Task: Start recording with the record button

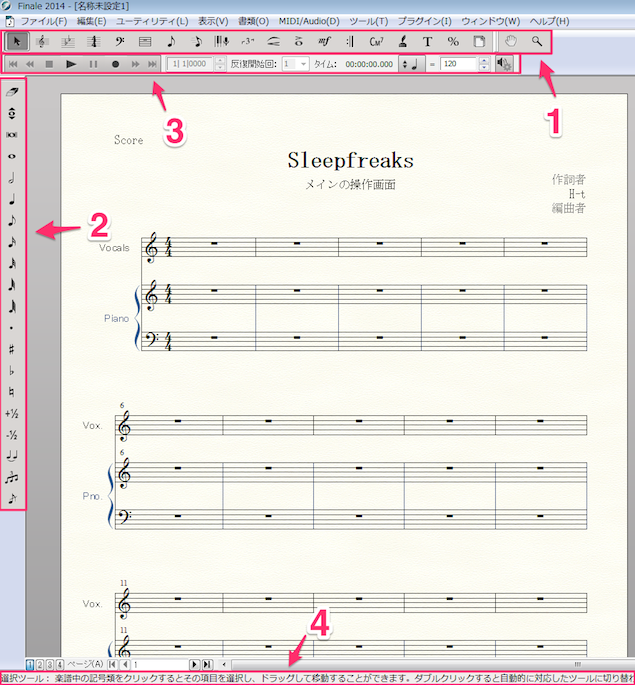Action: pyautogui.click(x=115, y=64)
